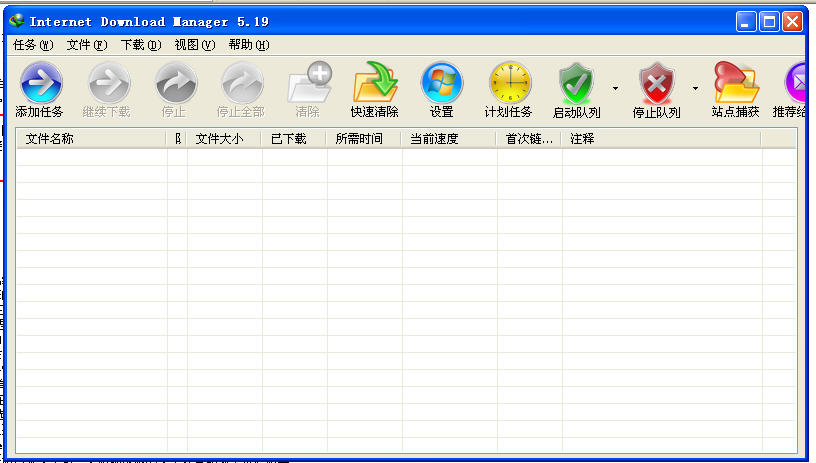816x463 pixels.
Task: Click the 快速清除 (Quick clear) folder icon
Action: point(375,83)
